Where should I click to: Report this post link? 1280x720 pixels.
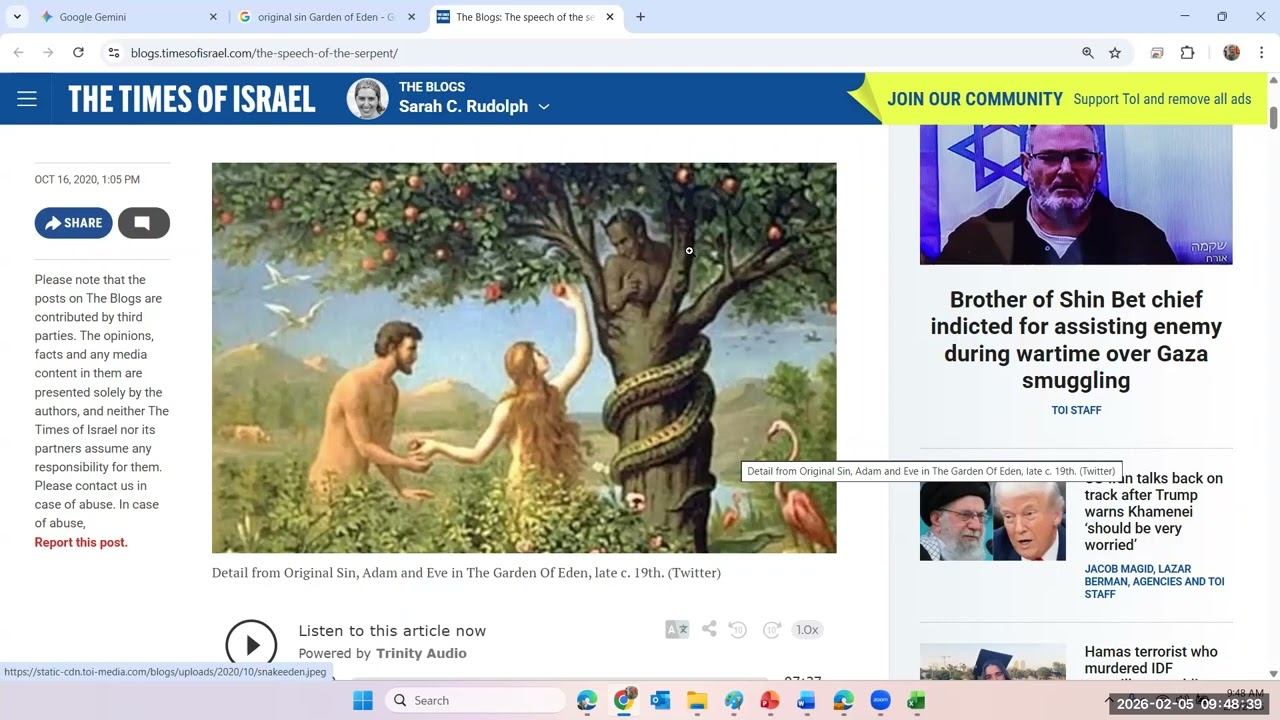click(x=81, y=542)
